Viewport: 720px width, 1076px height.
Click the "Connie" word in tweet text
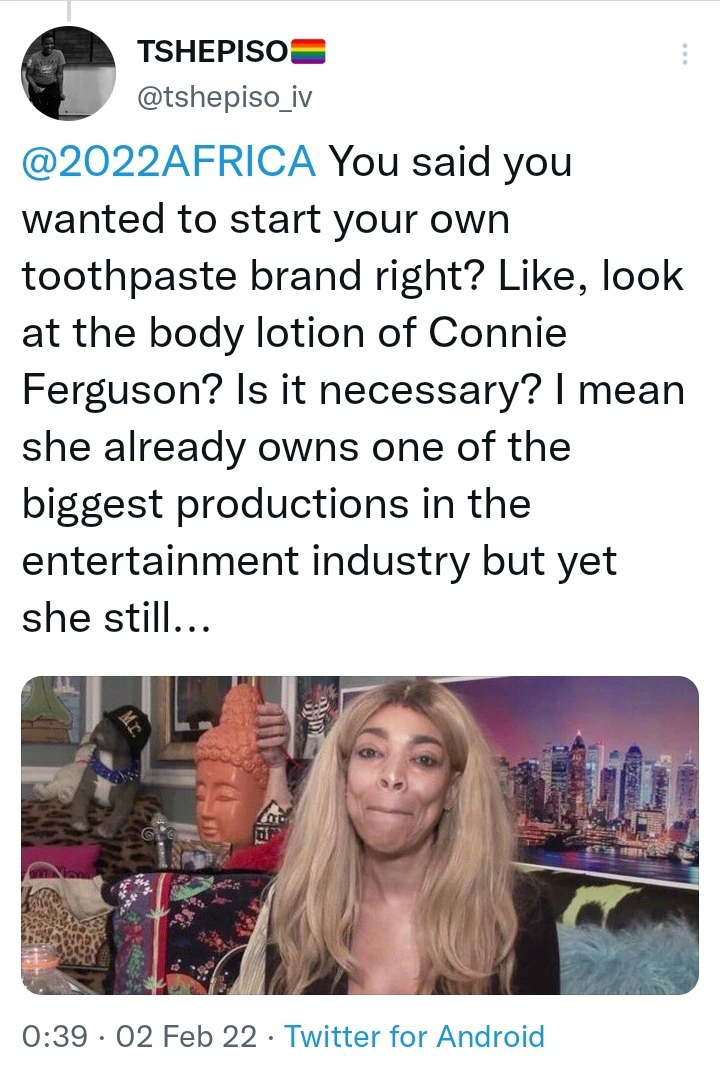click(x=498, y=334)
